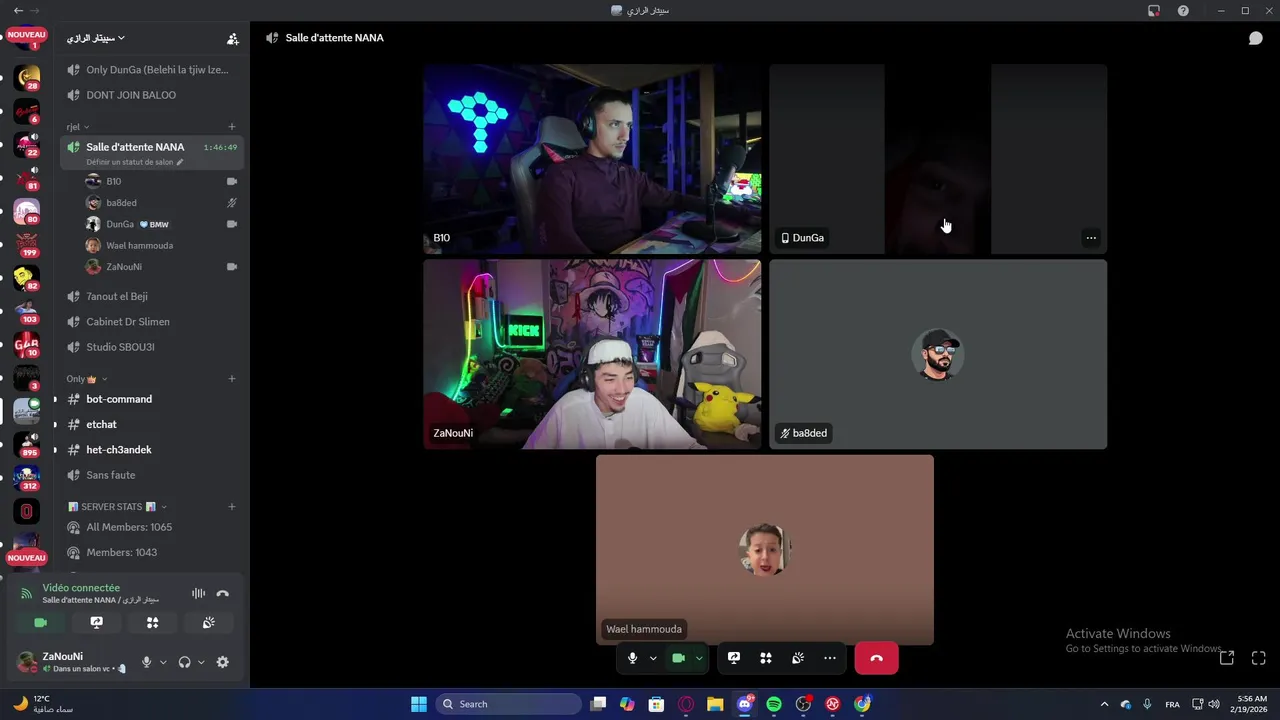The image size is (1280, 720).
Task: Join the DONT JOIN BALOO voice channel
Action: tap(150, 95)
